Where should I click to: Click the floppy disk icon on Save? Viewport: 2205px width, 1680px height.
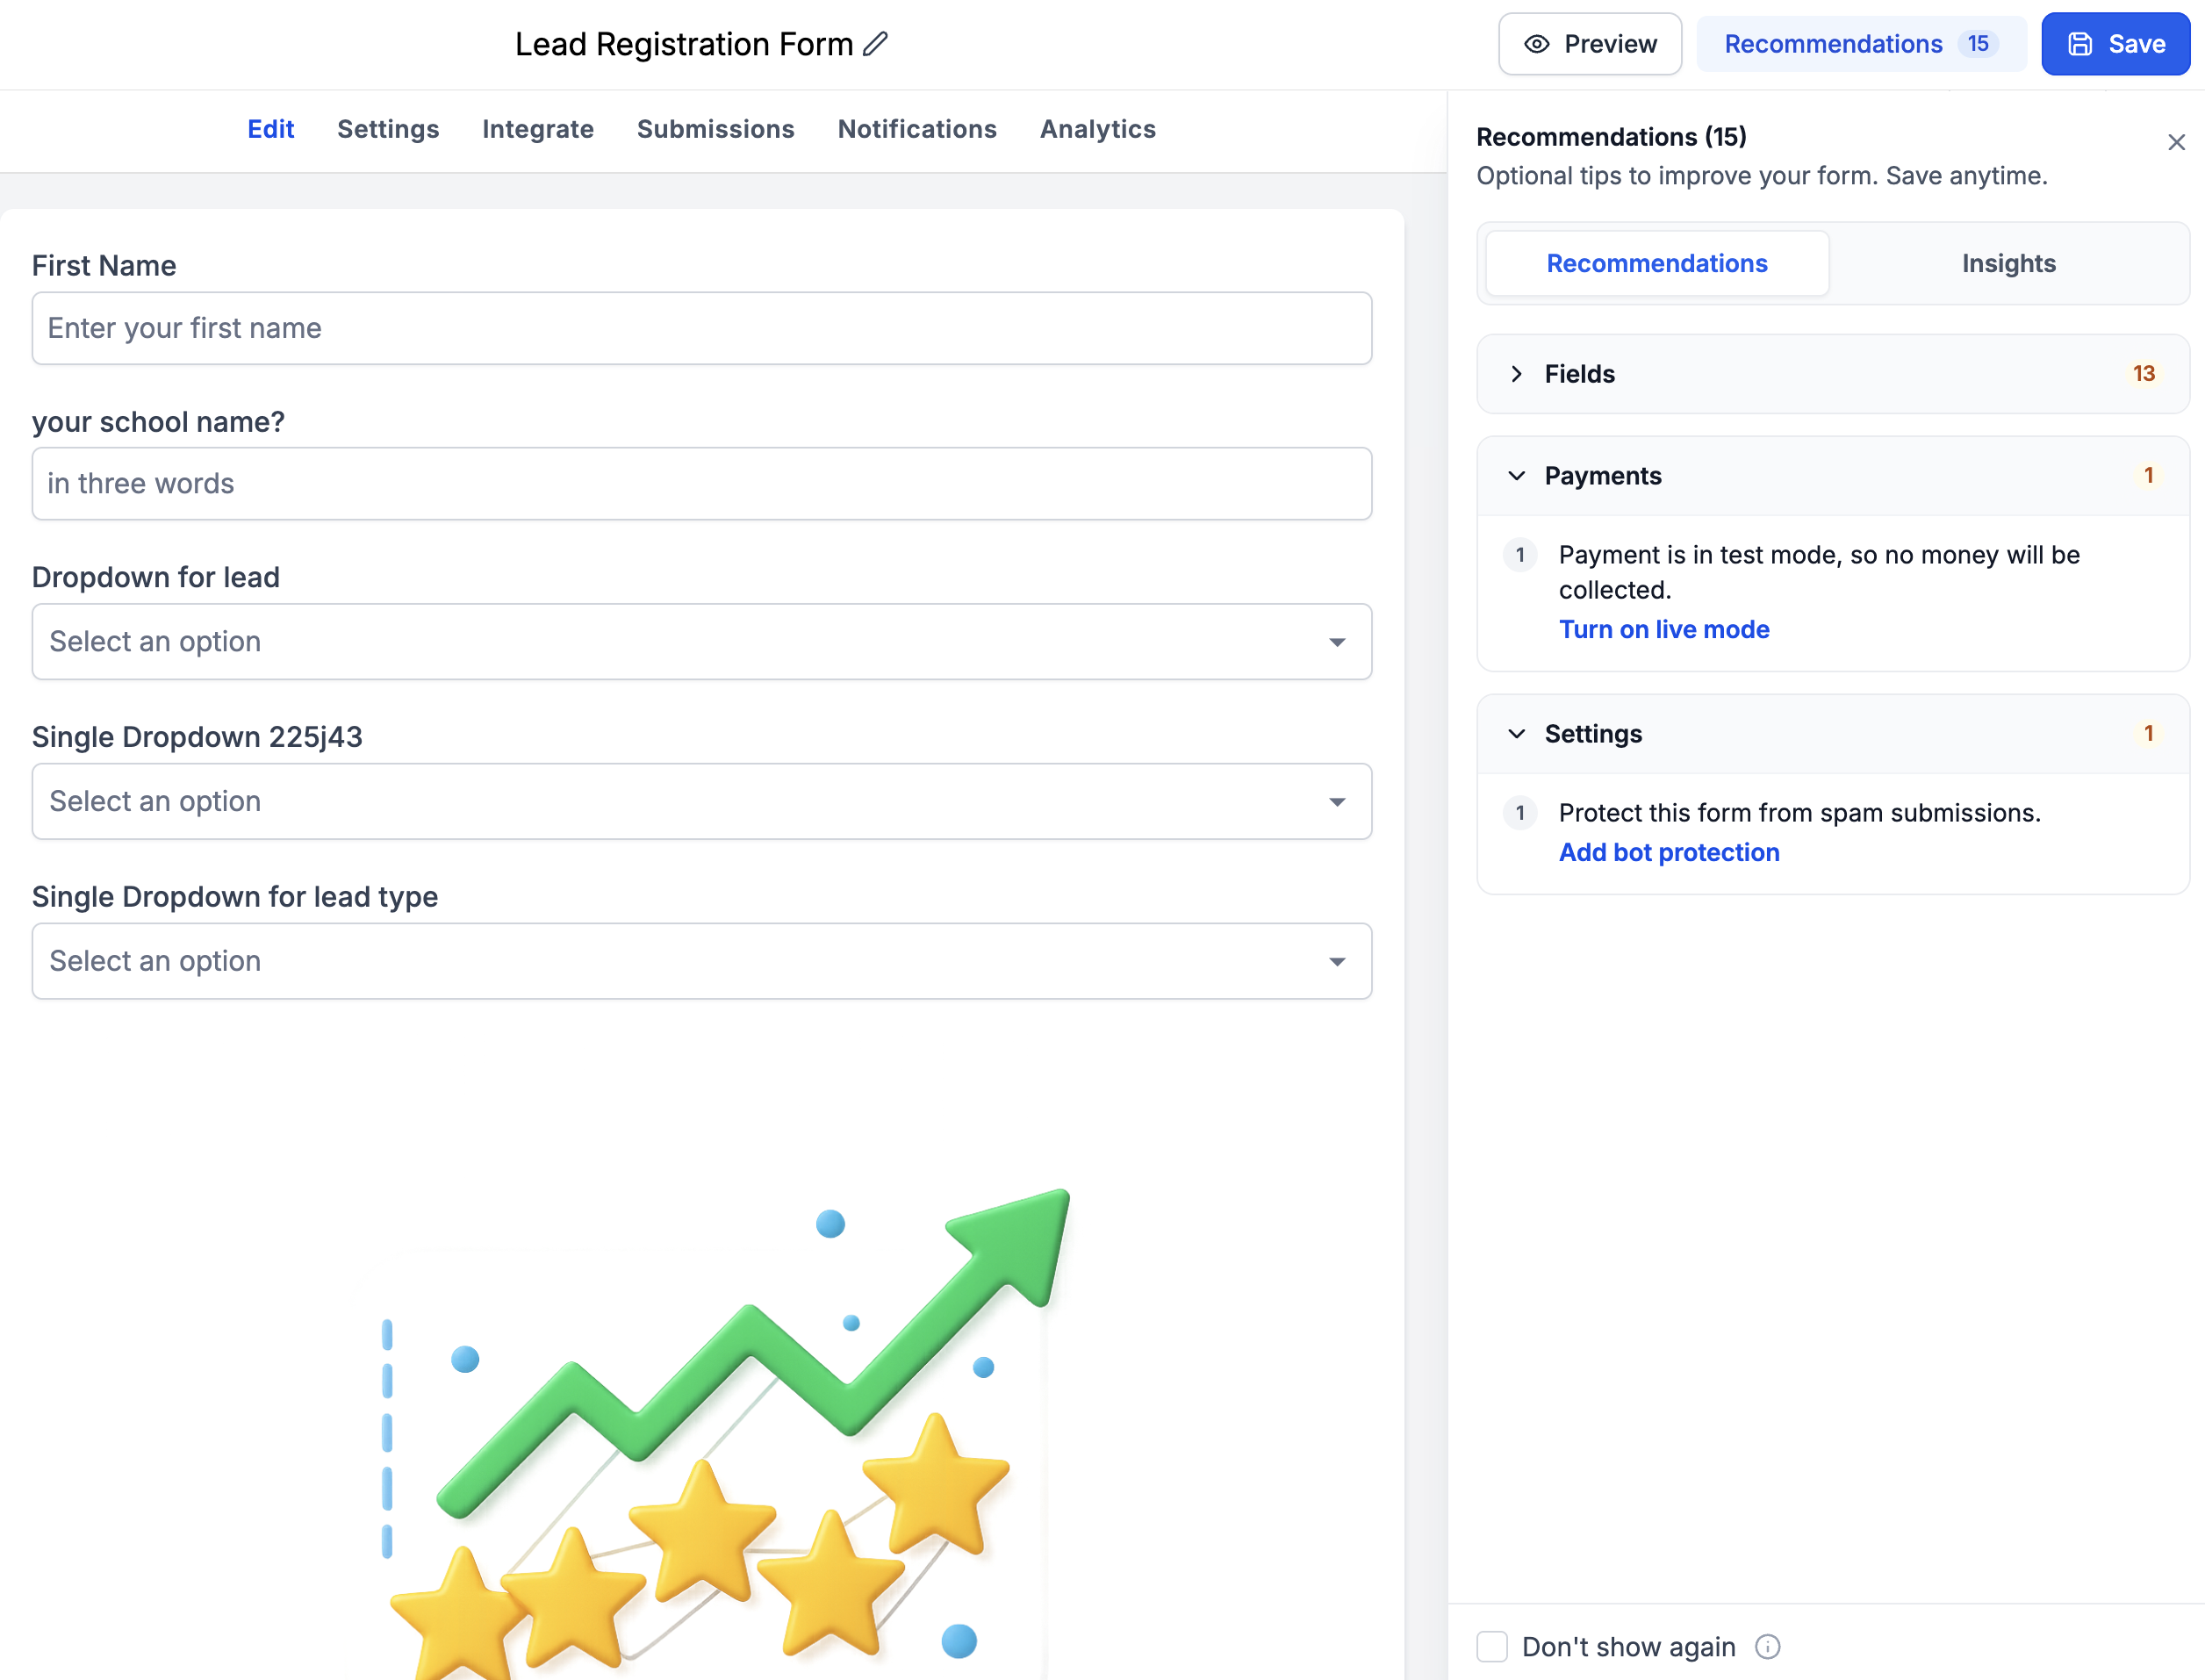[2080, 44]
